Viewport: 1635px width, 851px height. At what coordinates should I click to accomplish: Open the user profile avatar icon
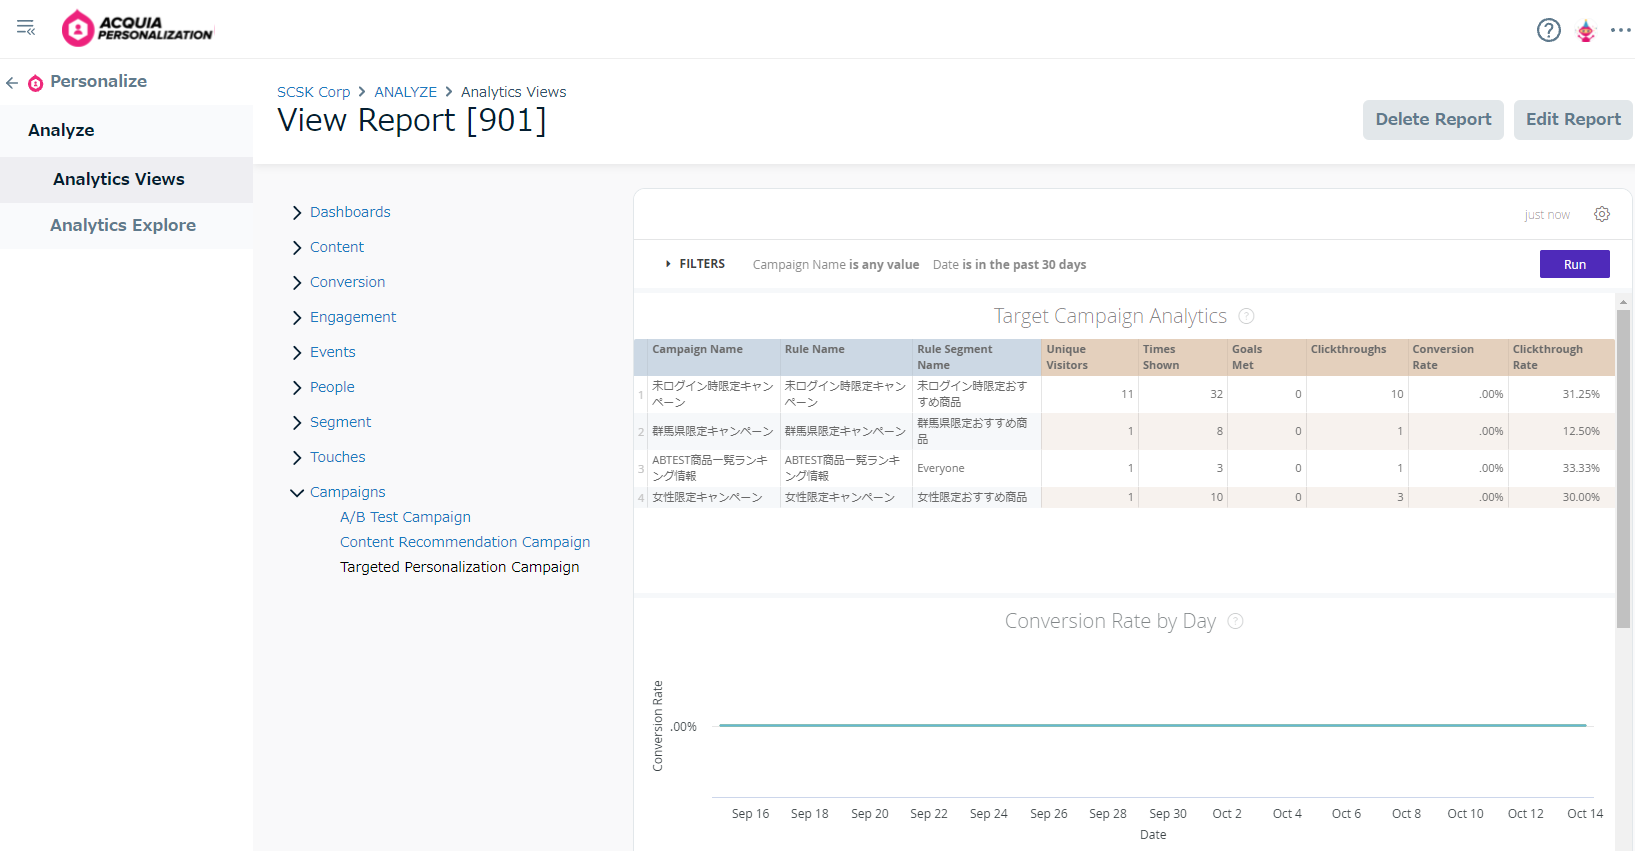(1586, 31)
